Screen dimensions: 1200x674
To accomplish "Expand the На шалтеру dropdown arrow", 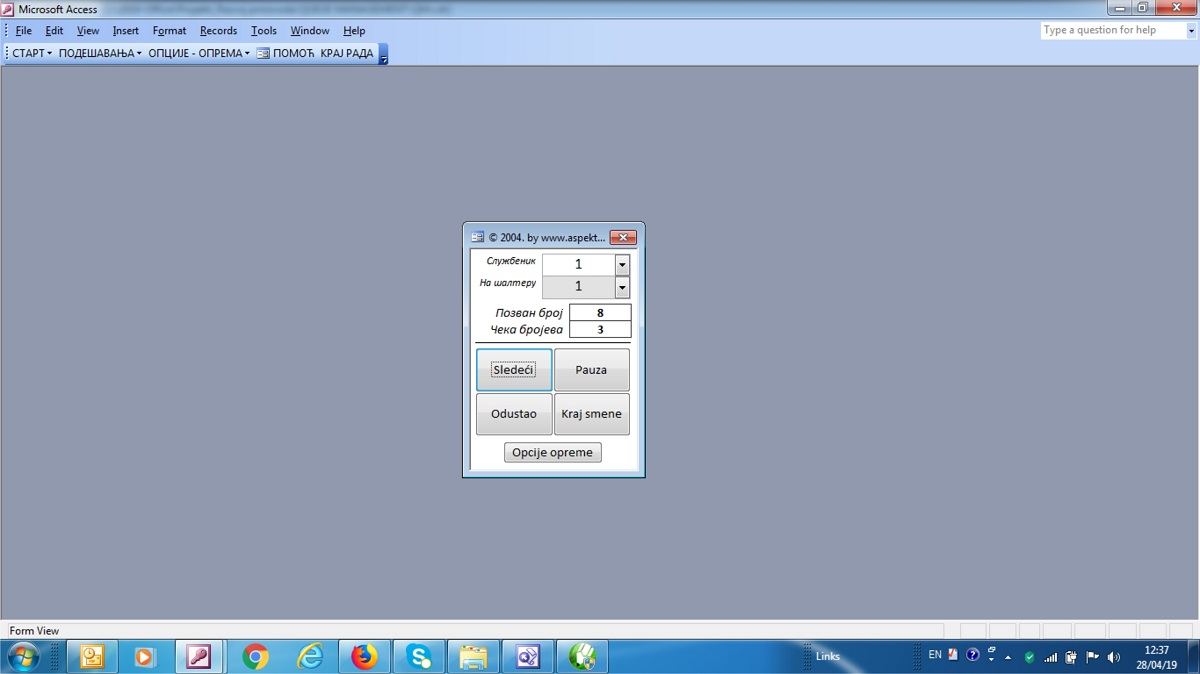I will click(x=622, y=288).
